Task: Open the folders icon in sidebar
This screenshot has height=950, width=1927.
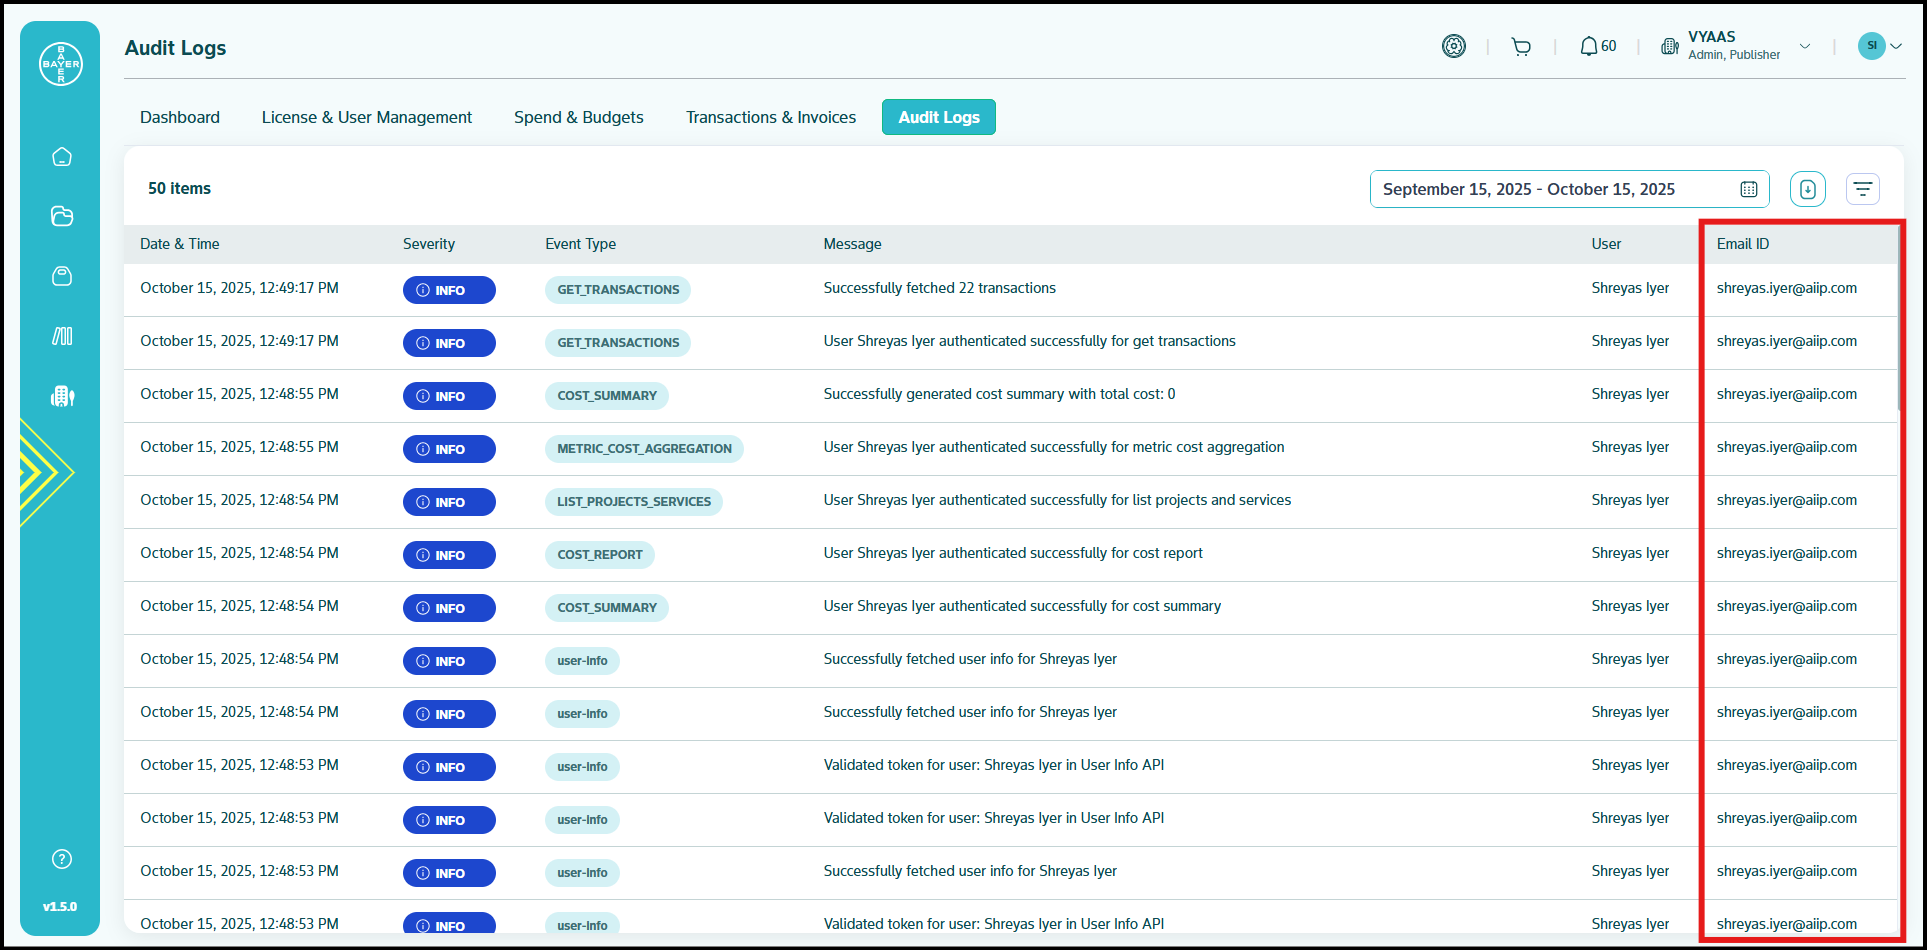Action: (62, 216)
